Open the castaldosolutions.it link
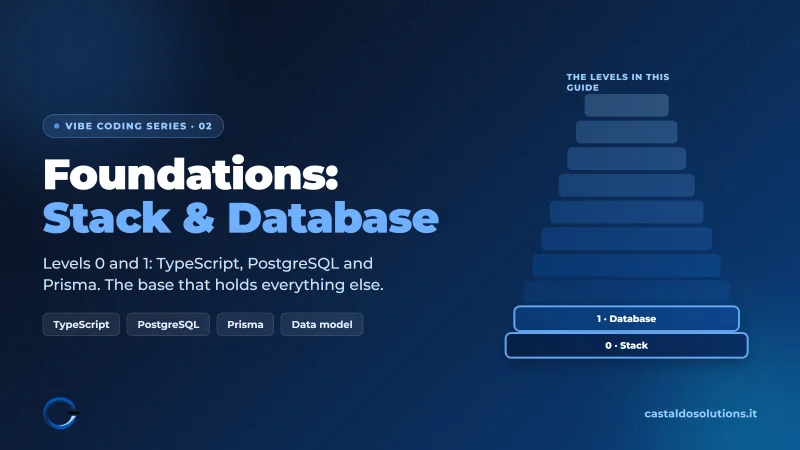Screen dimensions: 800x450 click(x=701, y=414)
